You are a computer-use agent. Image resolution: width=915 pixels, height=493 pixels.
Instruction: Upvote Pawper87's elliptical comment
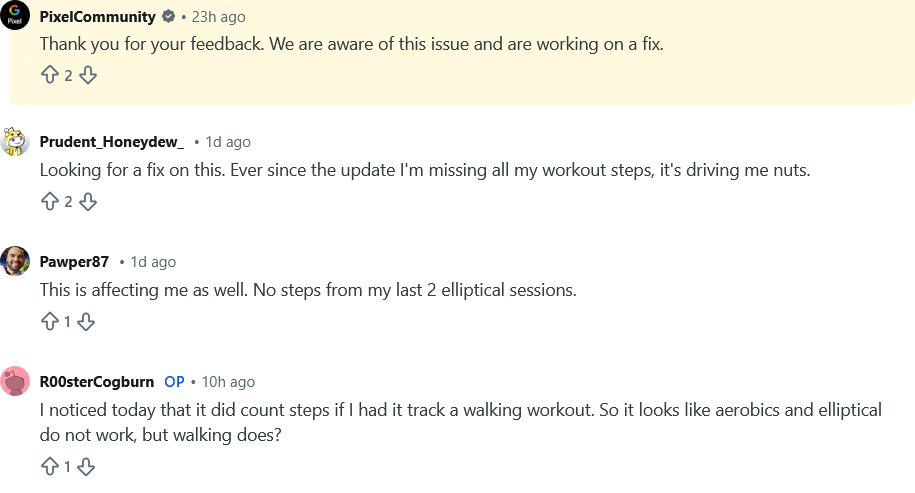(x=49, y=322)
